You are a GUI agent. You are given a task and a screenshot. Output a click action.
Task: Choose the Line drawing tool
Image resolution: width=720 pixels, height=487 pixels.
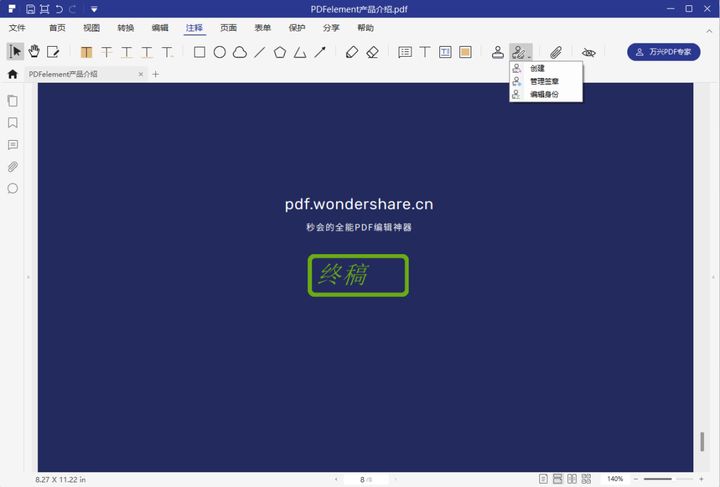[260, 52]
